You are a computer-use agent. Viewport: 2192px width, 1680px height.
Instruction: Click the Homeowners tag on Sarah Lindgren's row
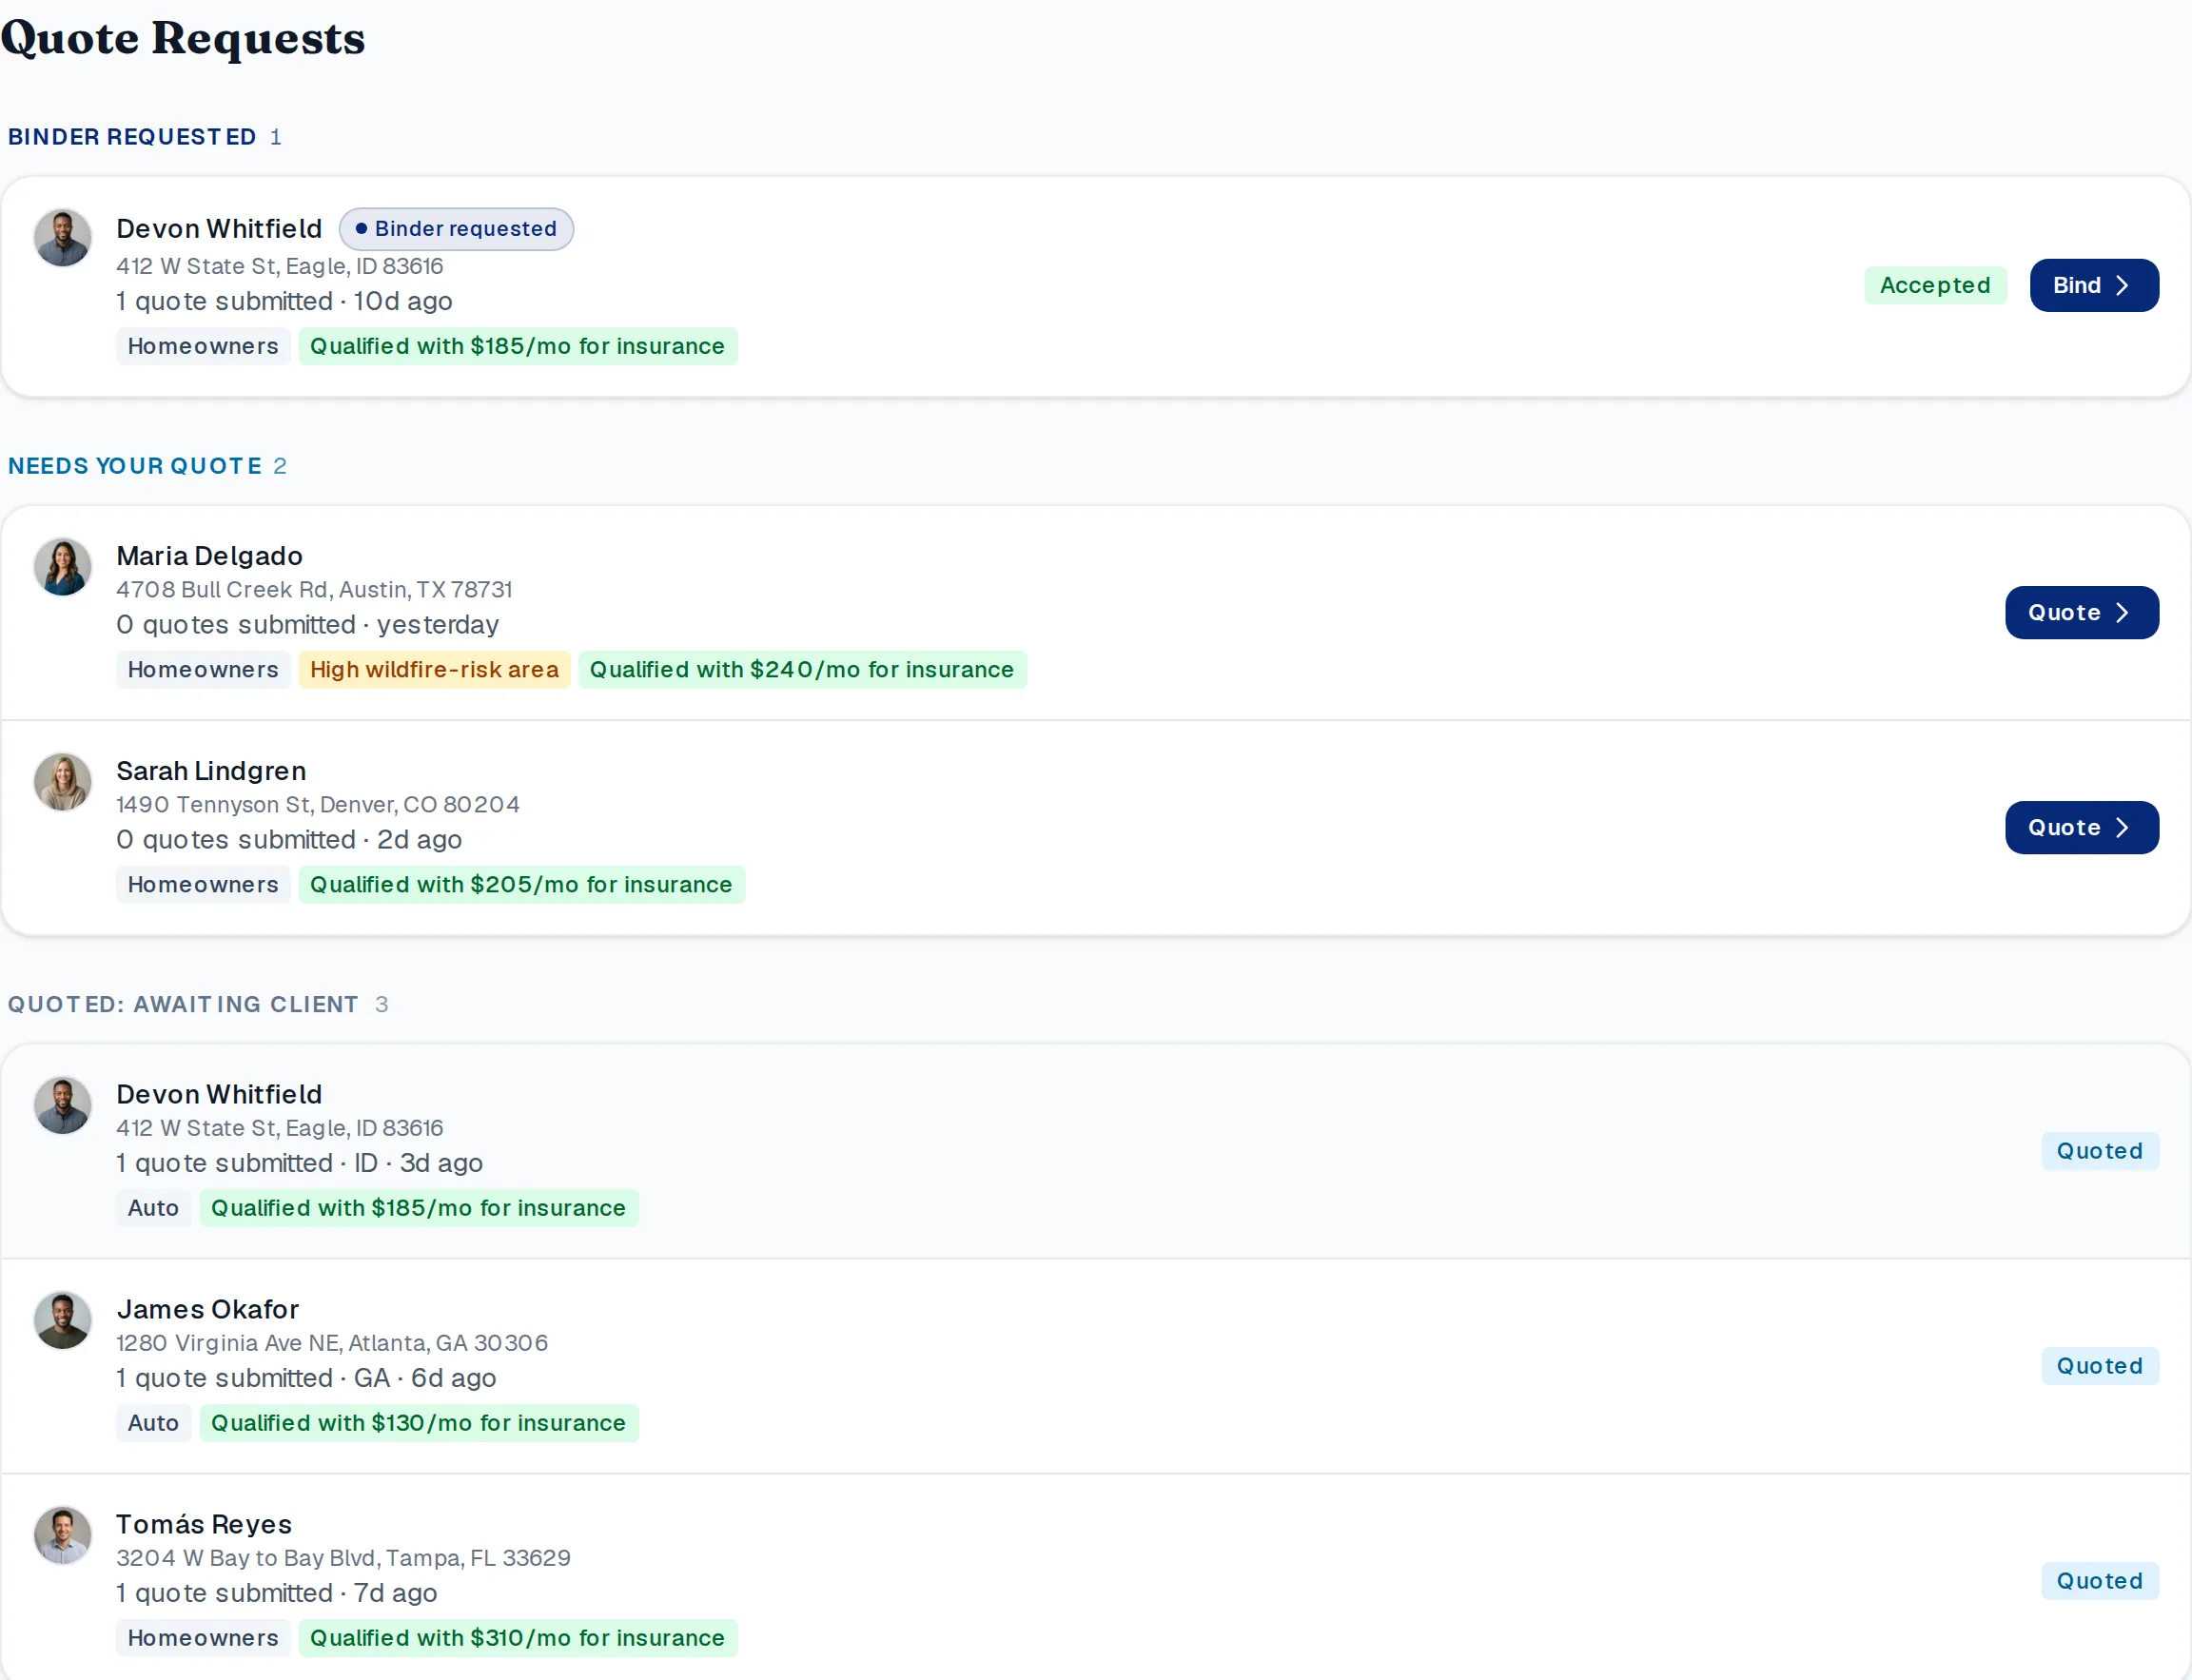[x=203, y=884]
